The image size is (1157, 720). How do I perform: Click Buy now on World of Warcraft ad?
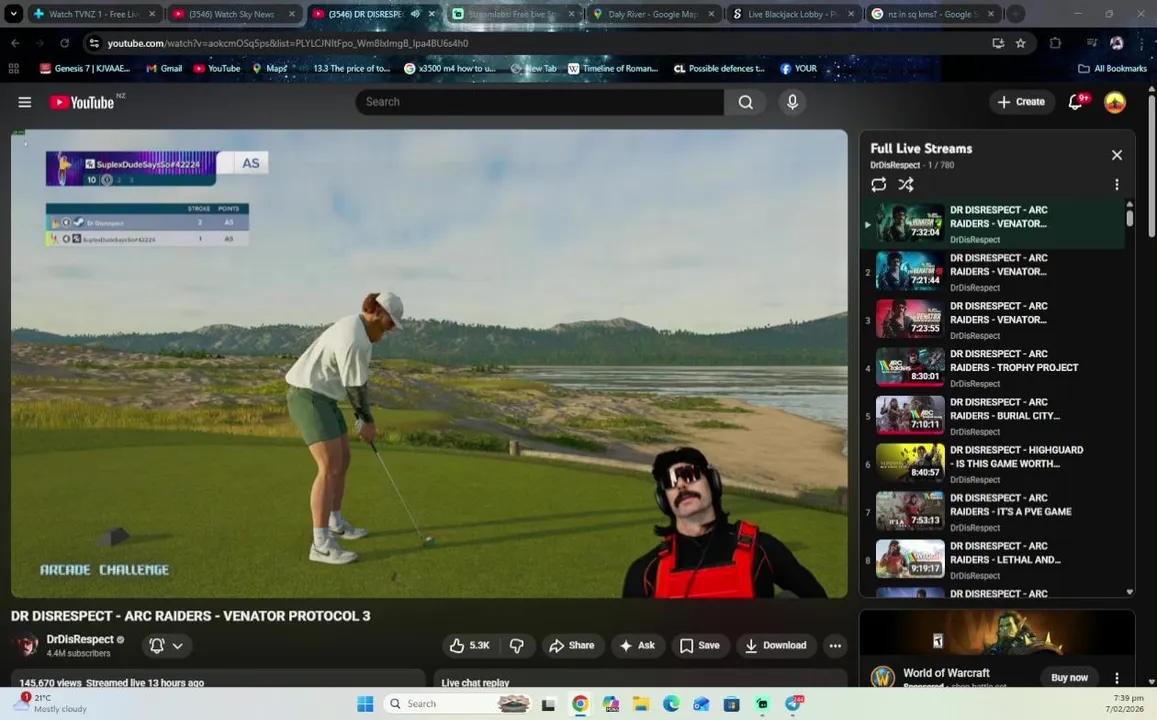coord(1068,677)
